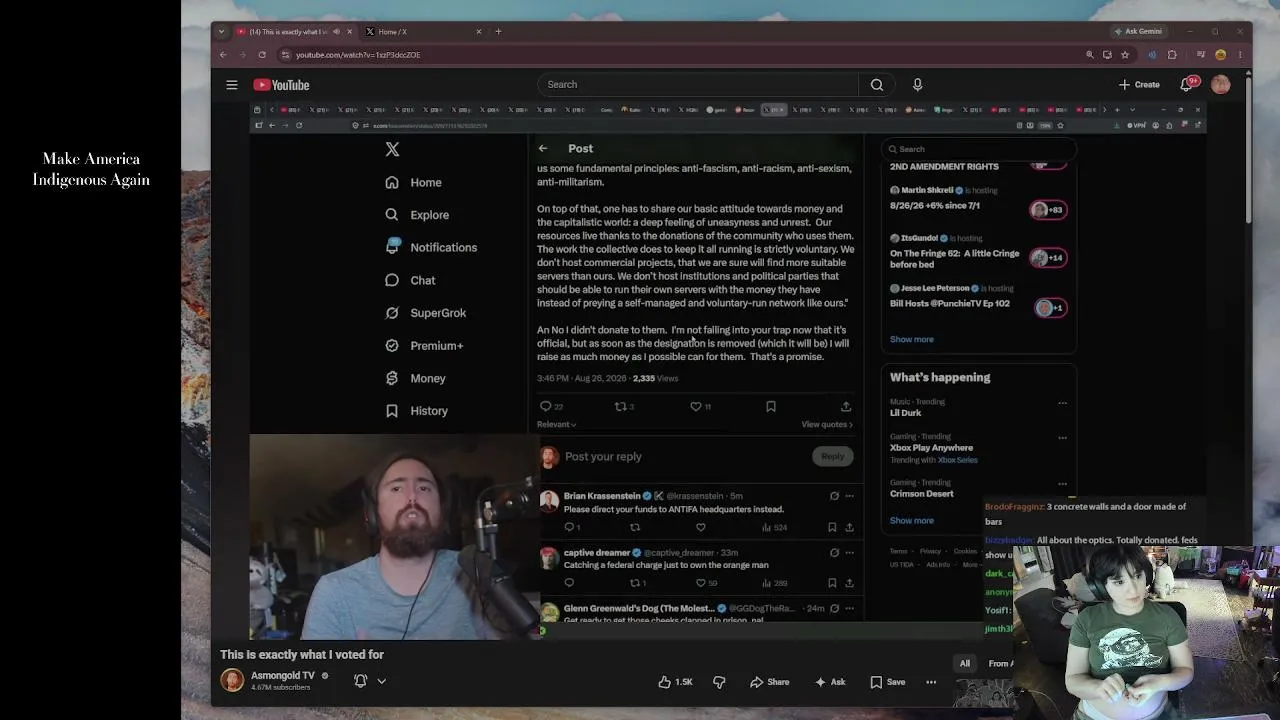Click the back arrow beside Post heading
This screenshot has height=720, width=1280.
543,149
